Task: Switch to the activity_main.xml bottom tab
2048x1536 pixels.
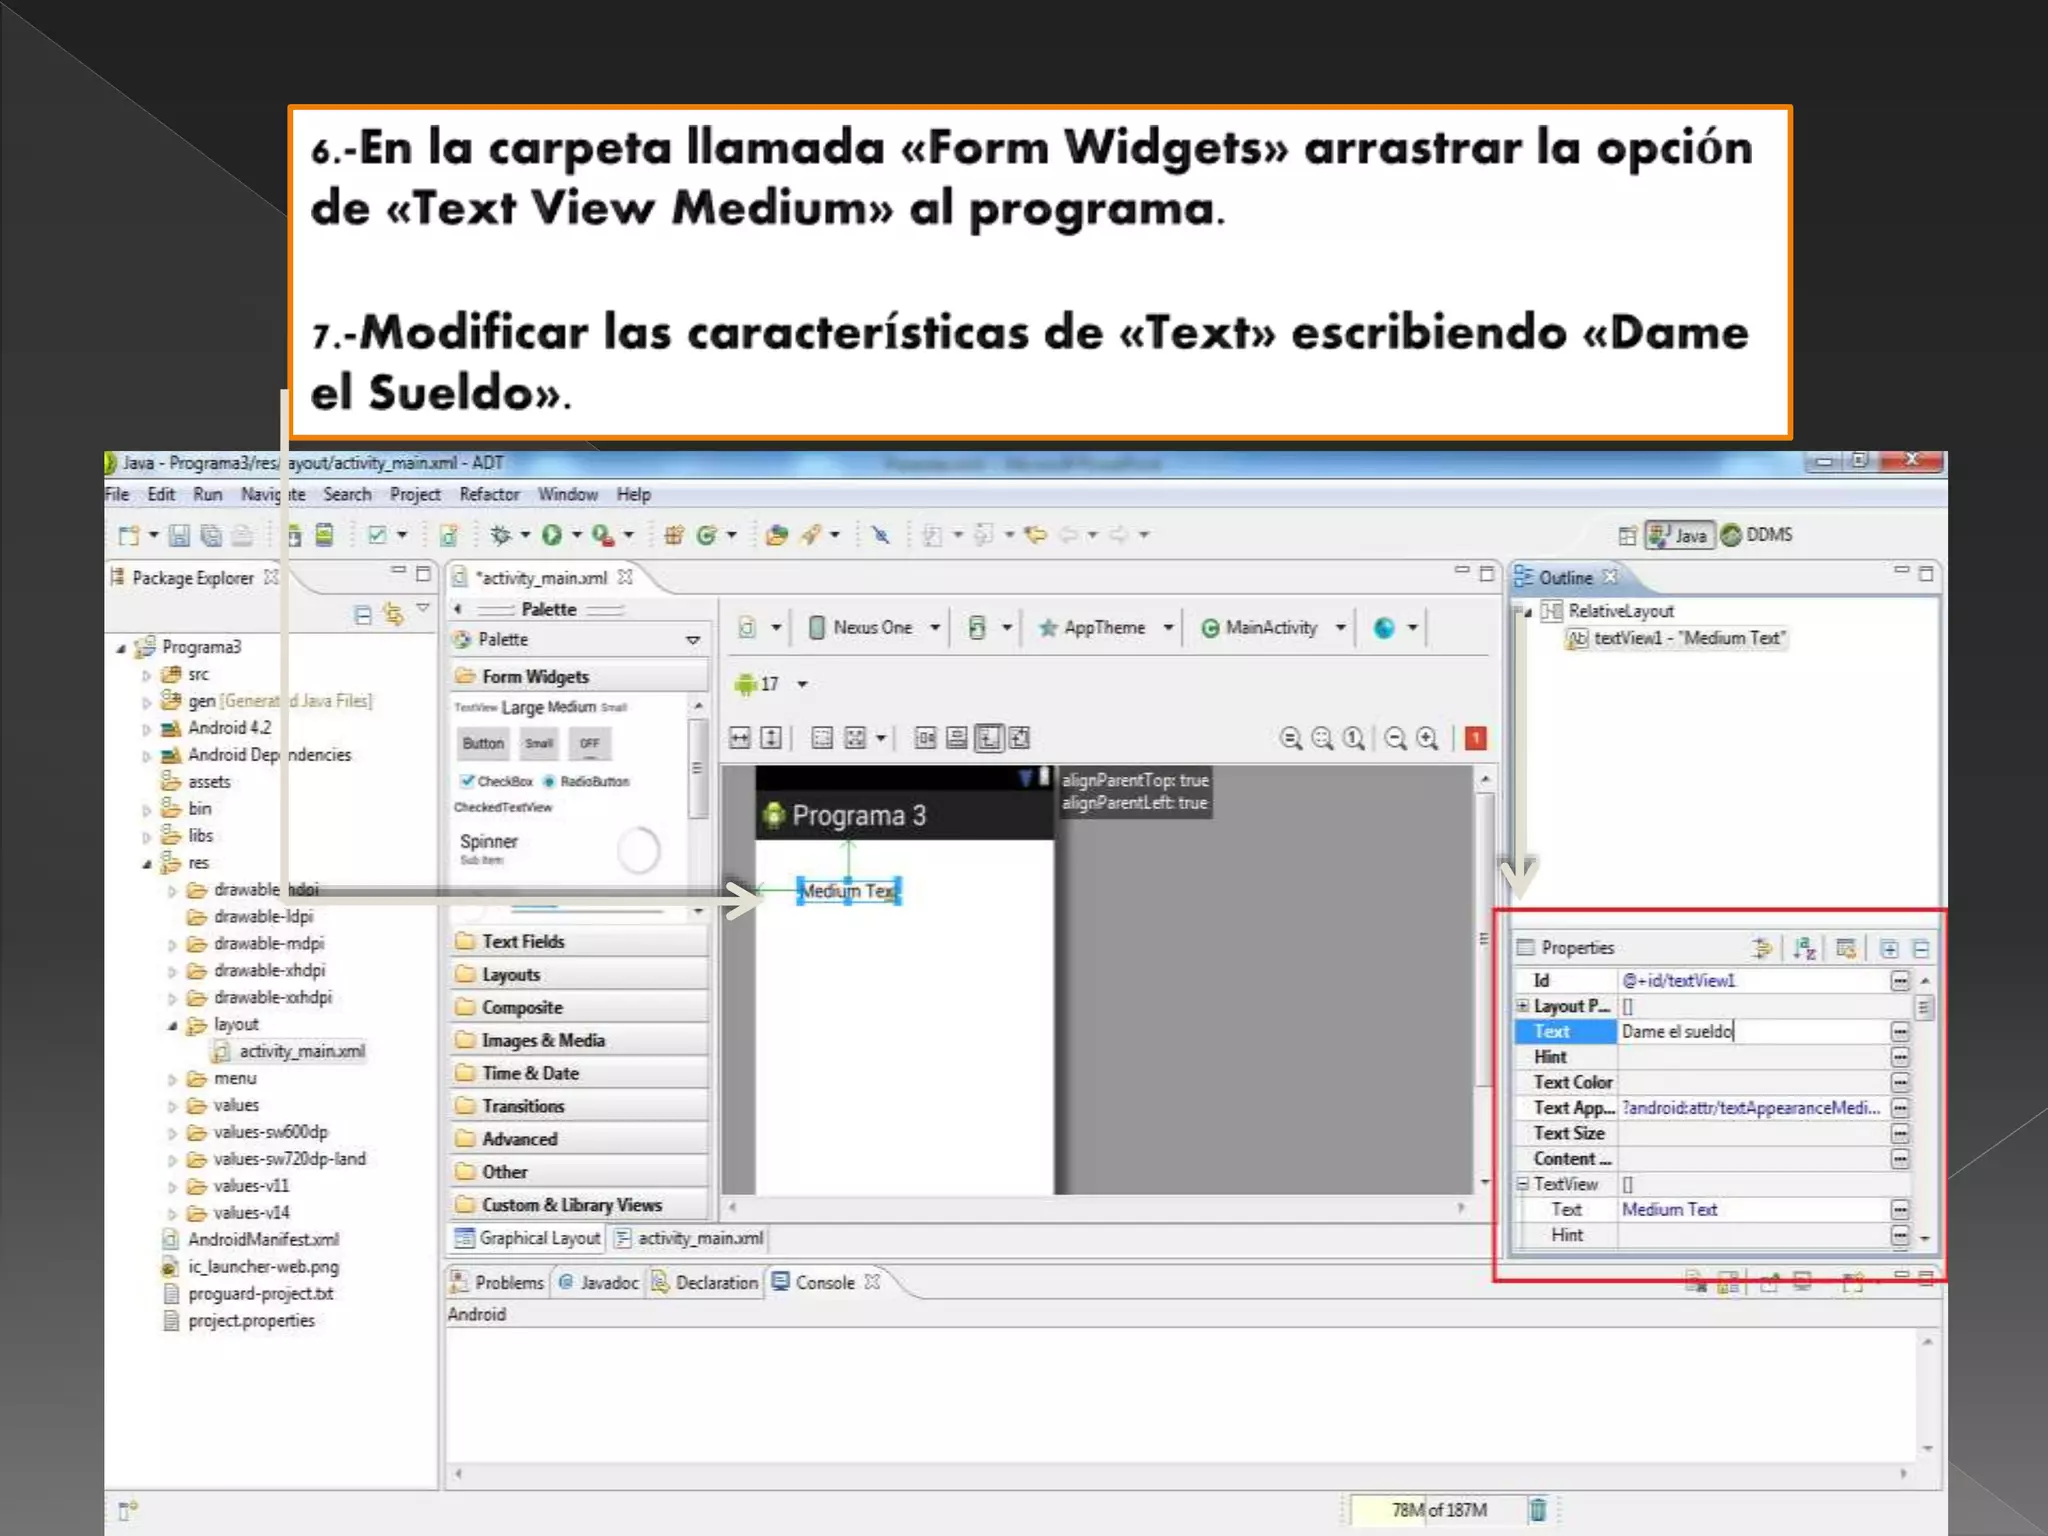Action: pyautogui.click(x=690, y=1238)
